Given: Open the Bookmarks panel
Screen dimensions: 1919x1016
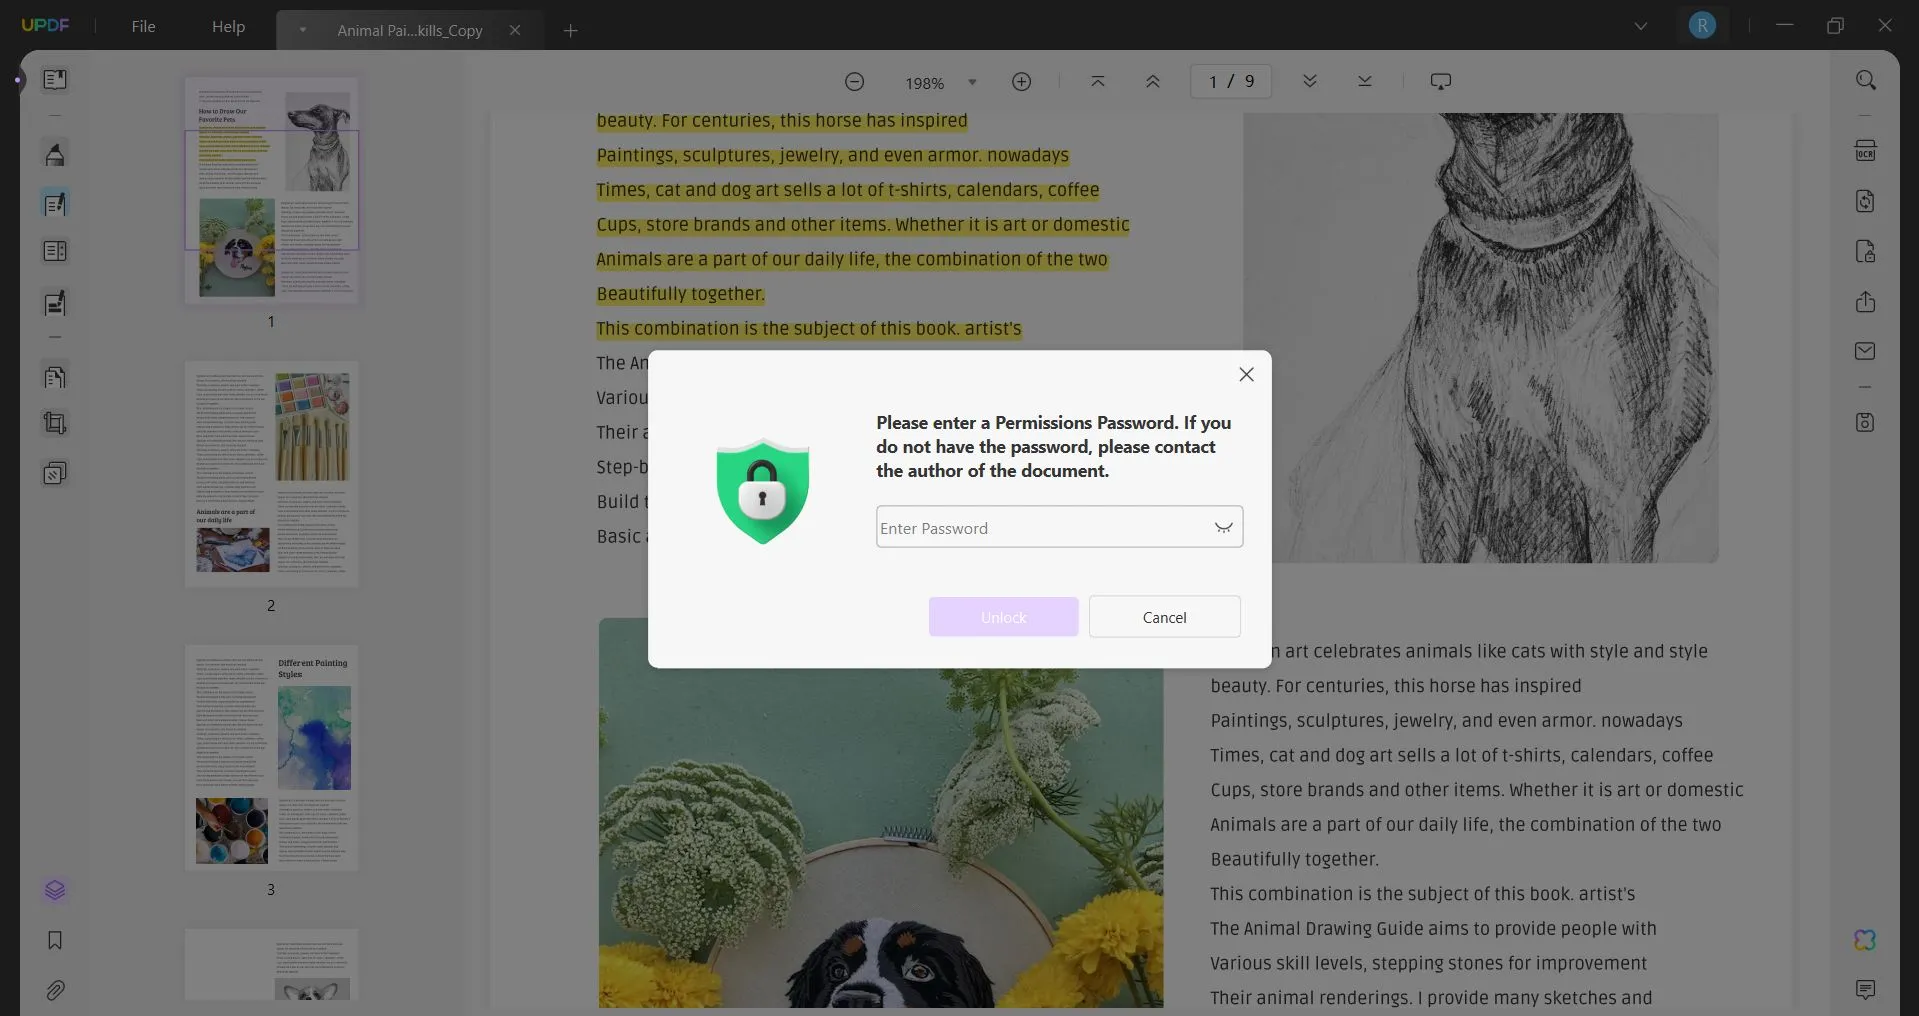Looking at the screenshot, I should [x=55, y=940].
